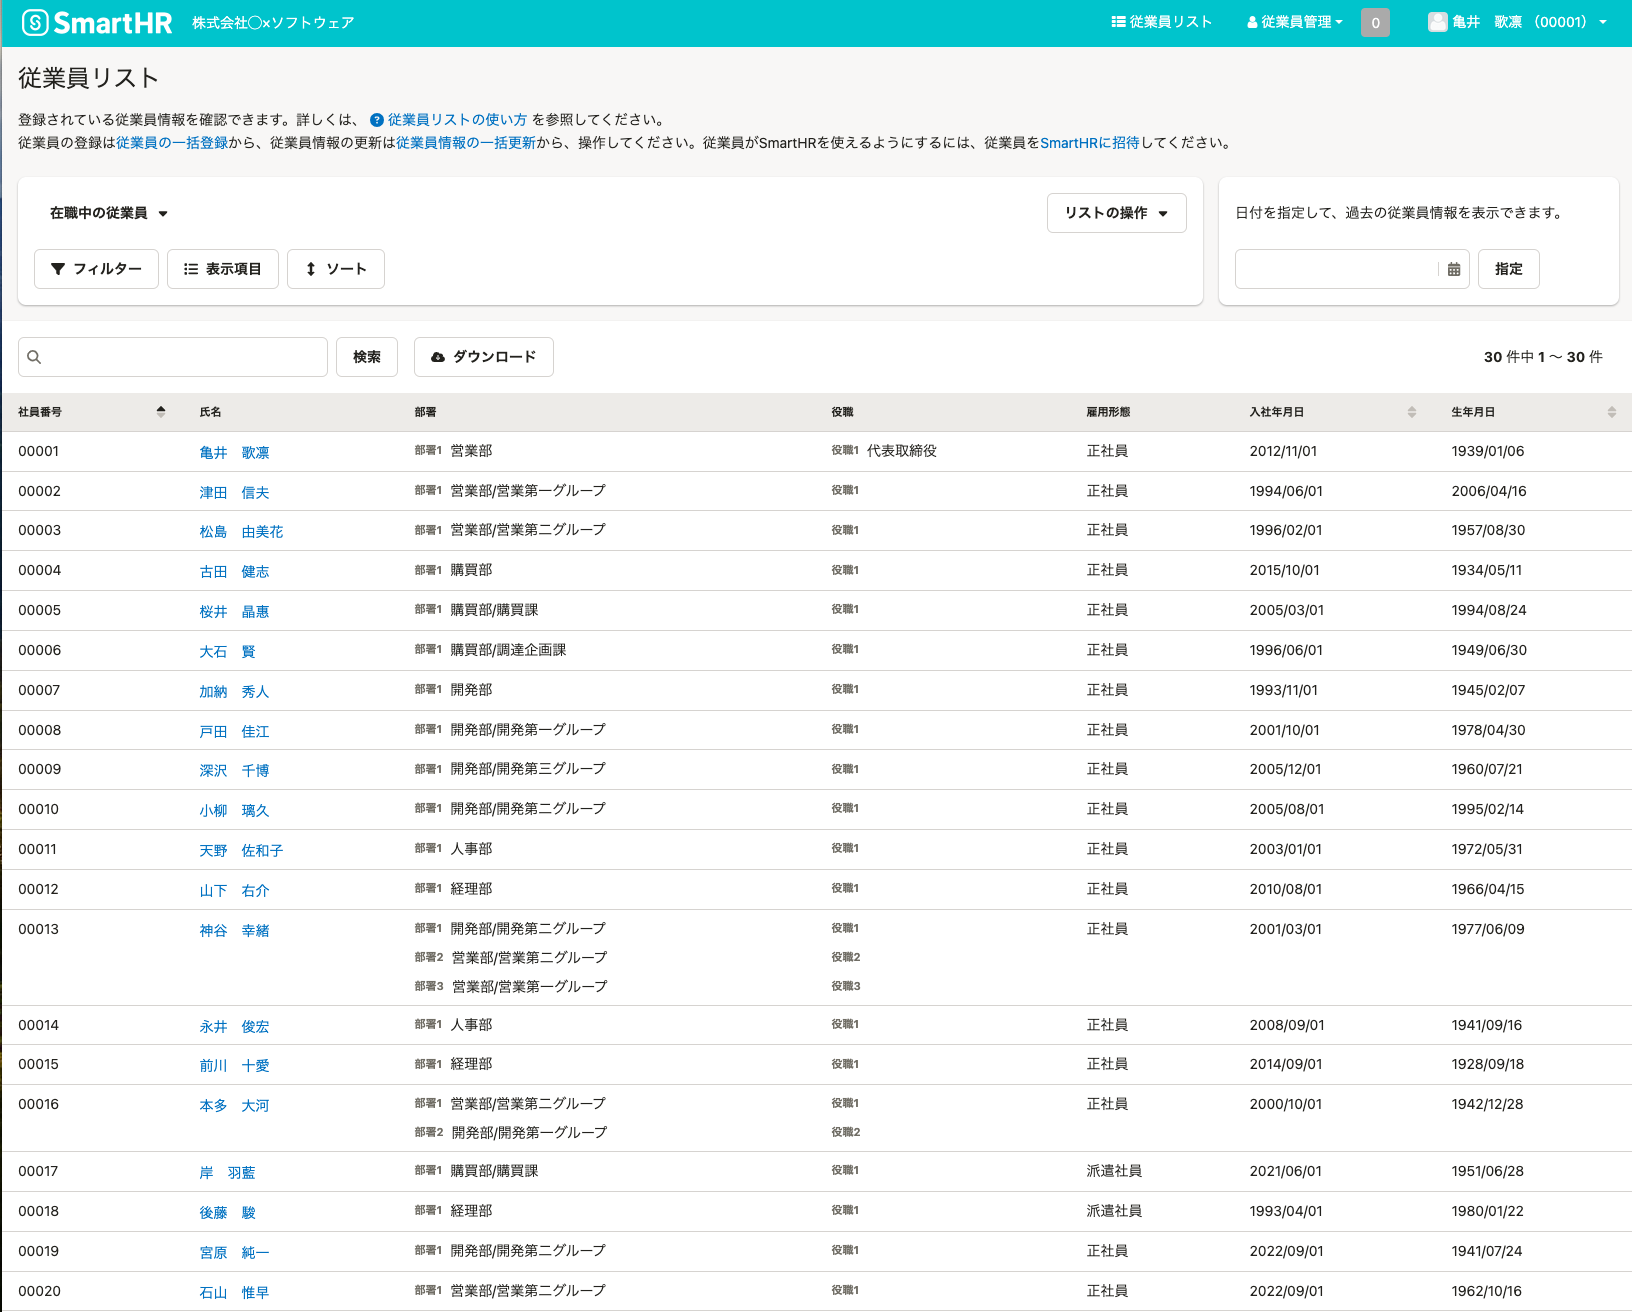Click the 従業員リスト page heading

pos(88,78)
